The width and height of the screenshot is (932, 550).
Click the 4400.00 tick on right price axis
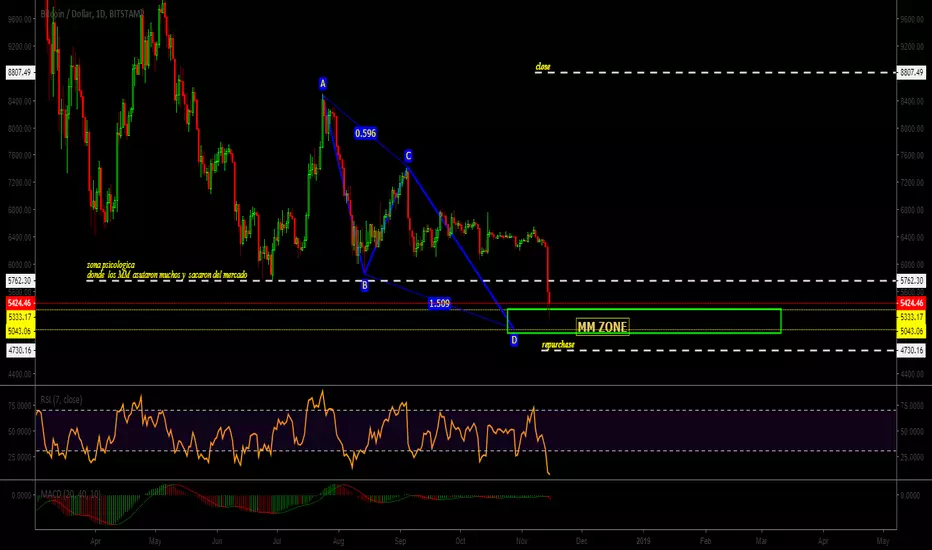tap(912, 374)
